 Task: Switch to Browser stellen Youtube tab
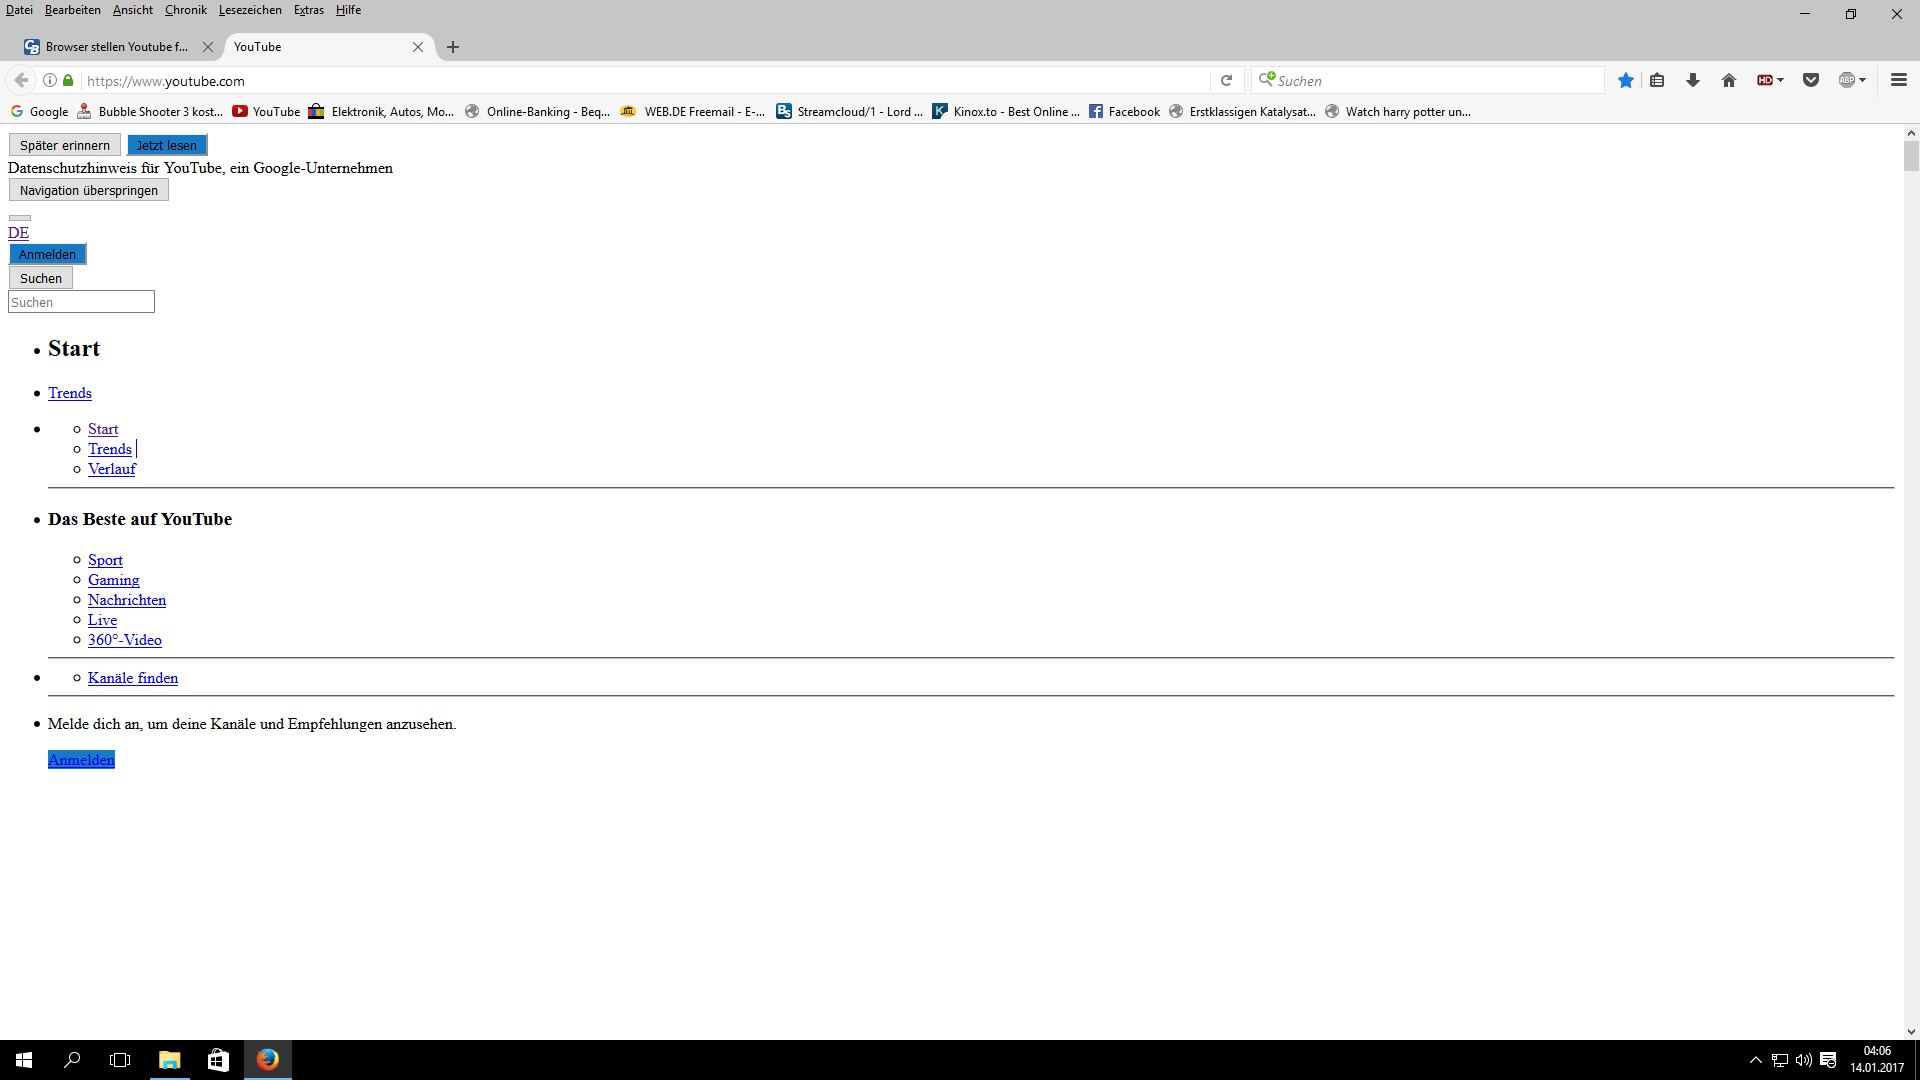pyautogui.click(x=115, y=47)
